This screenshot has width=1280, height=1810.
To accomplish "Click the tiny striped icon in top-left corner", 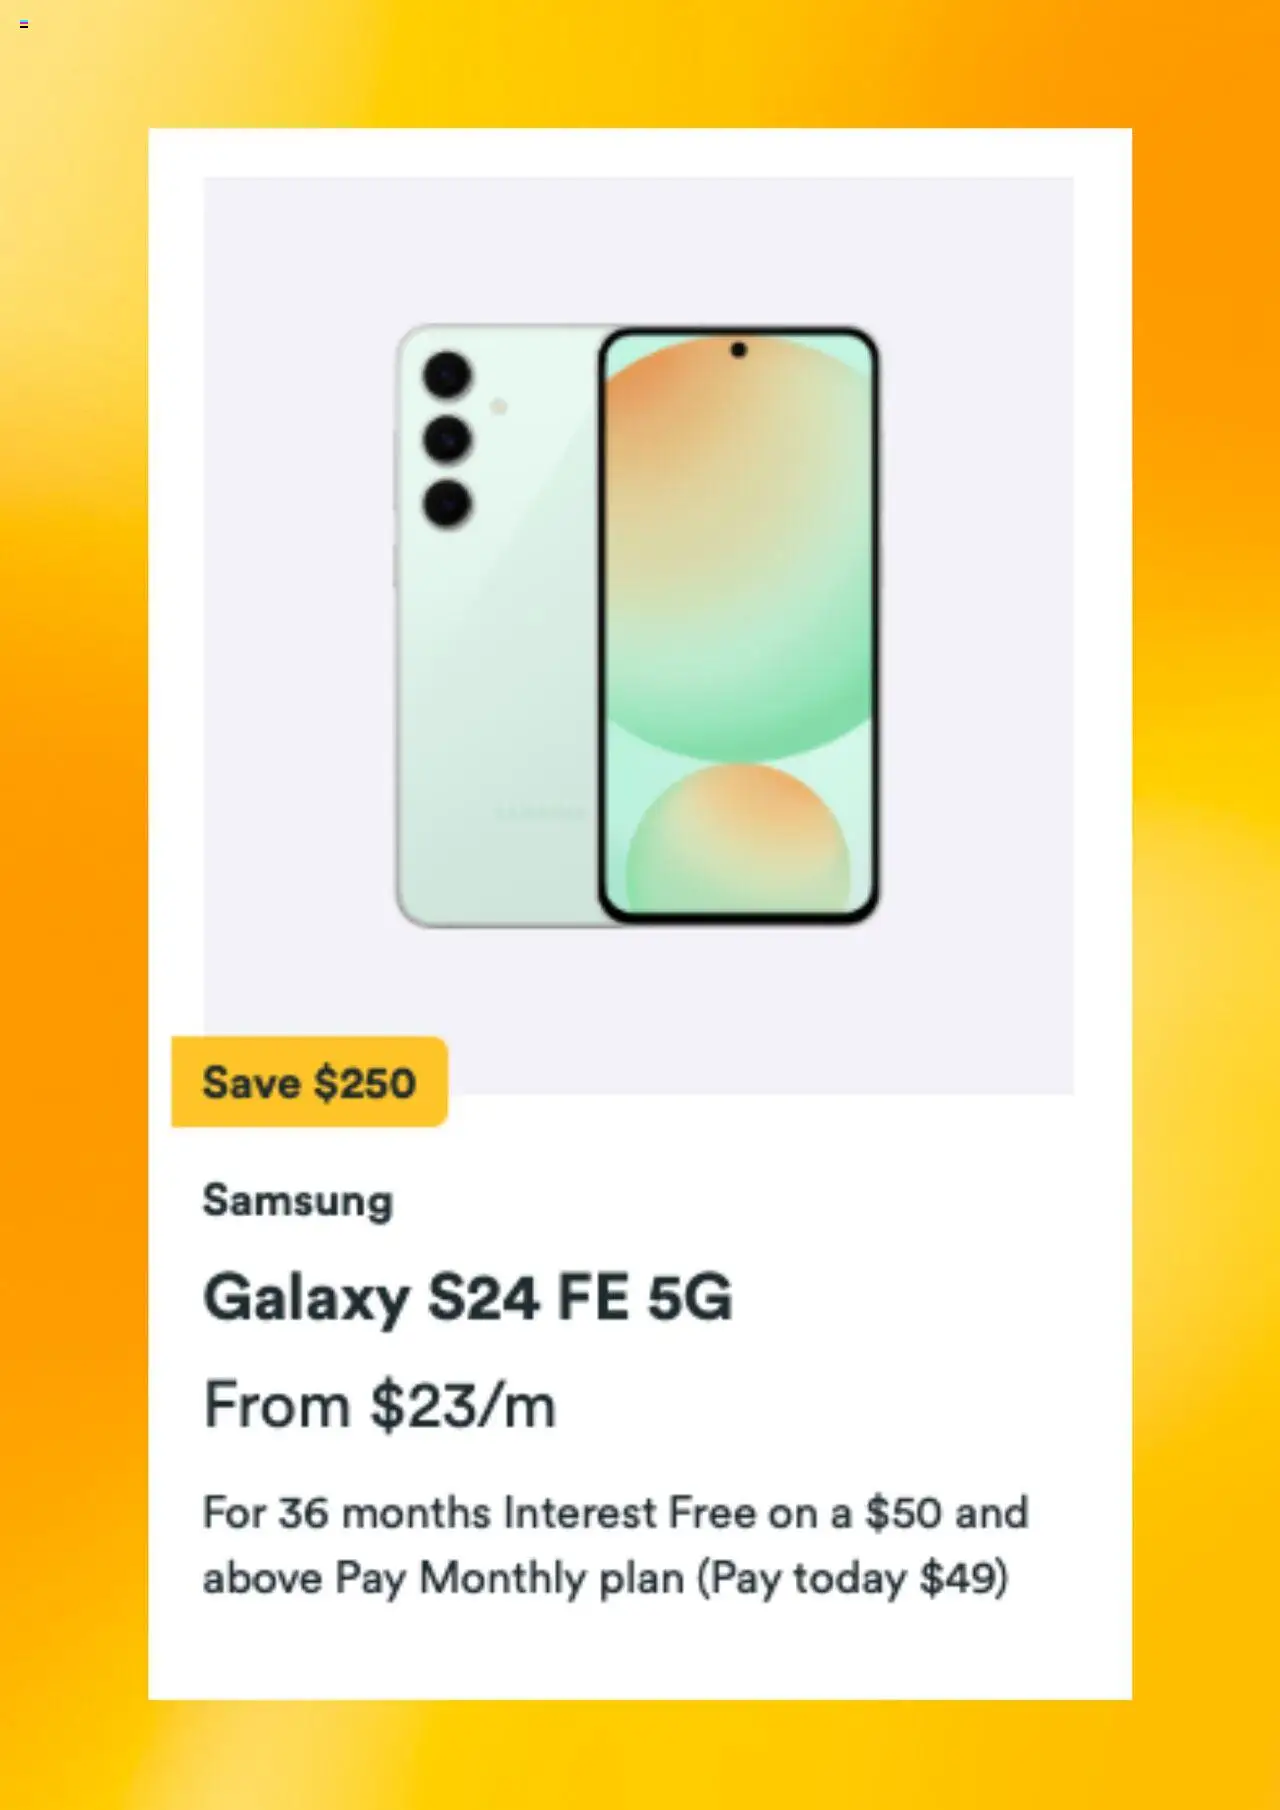I will tap(24, 24).
